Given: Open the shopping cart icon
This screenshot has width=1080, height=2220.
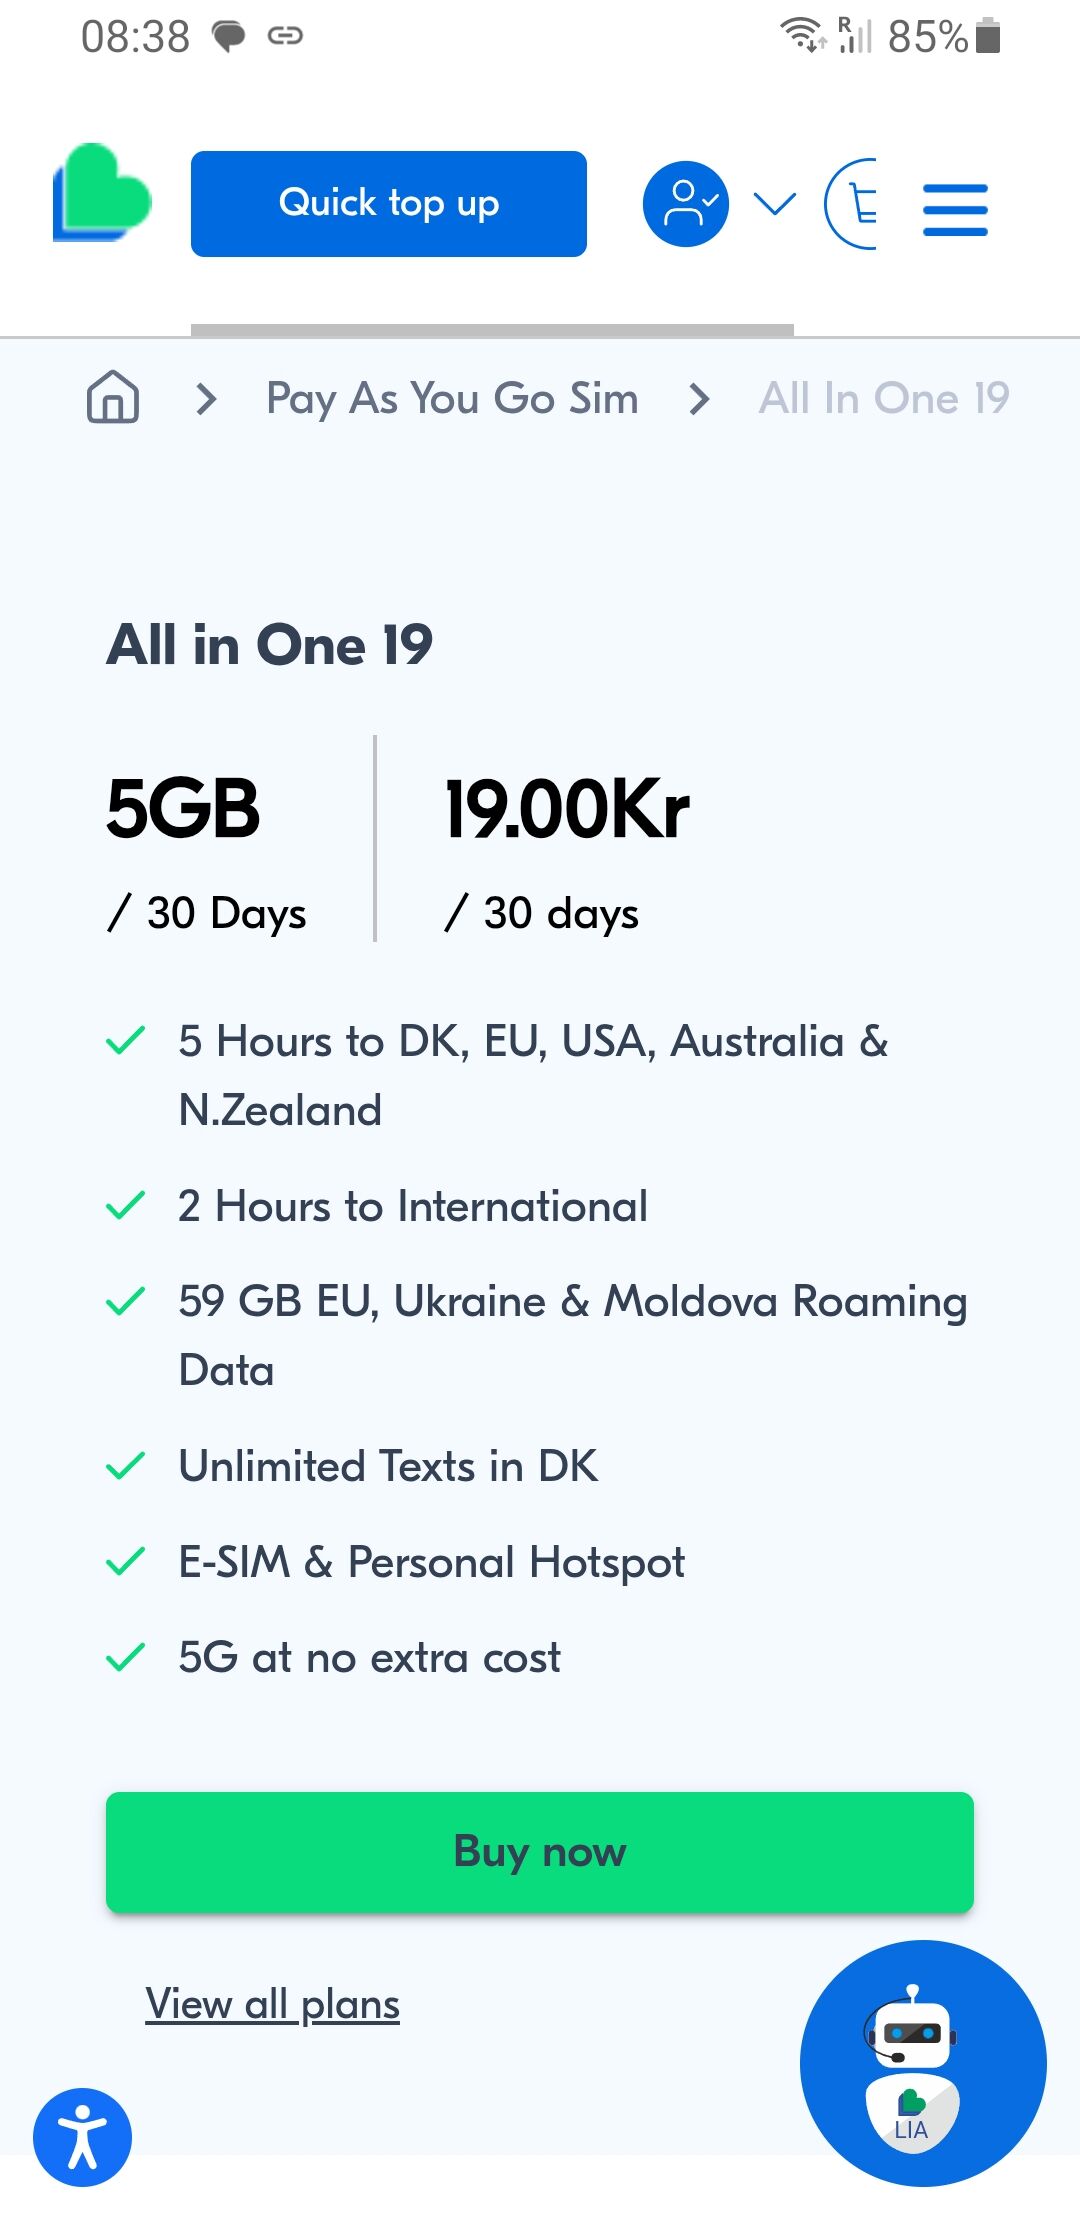Looking at the screenshot, I should 853,204.
